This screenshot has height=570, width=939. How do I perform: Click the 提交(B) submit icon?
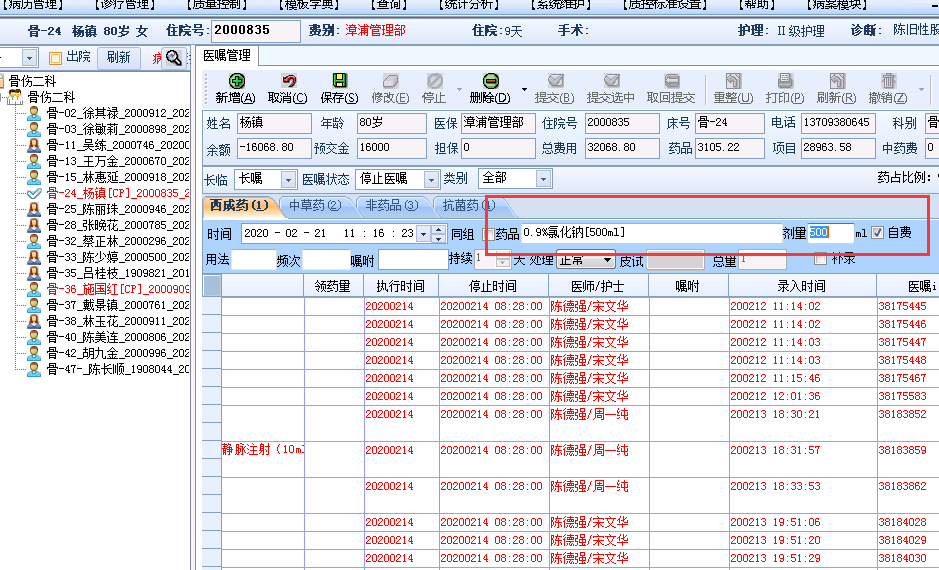[x=555, y=81]
